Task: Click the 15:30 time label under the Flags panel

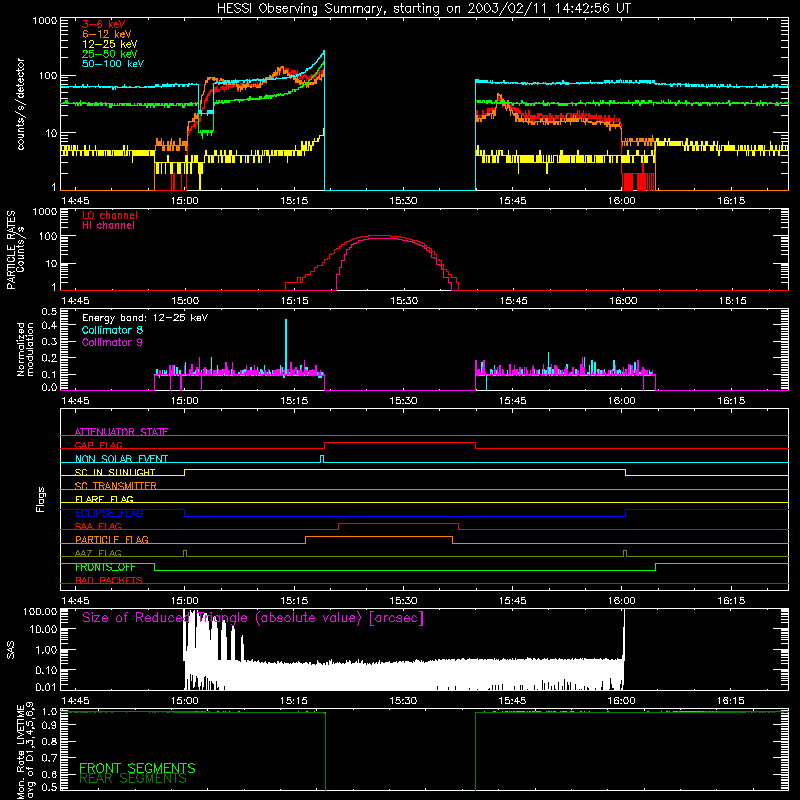Action: [x=403, y=600]
